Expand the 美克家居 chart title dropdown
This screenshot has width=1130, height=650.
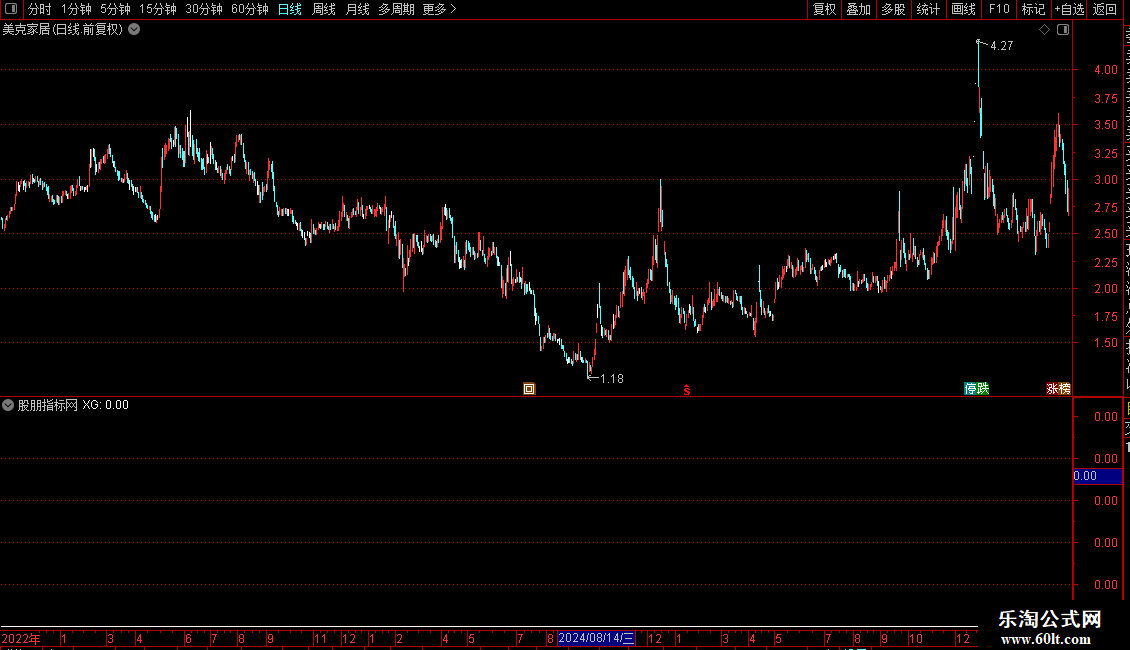click(x=134, y=30)
